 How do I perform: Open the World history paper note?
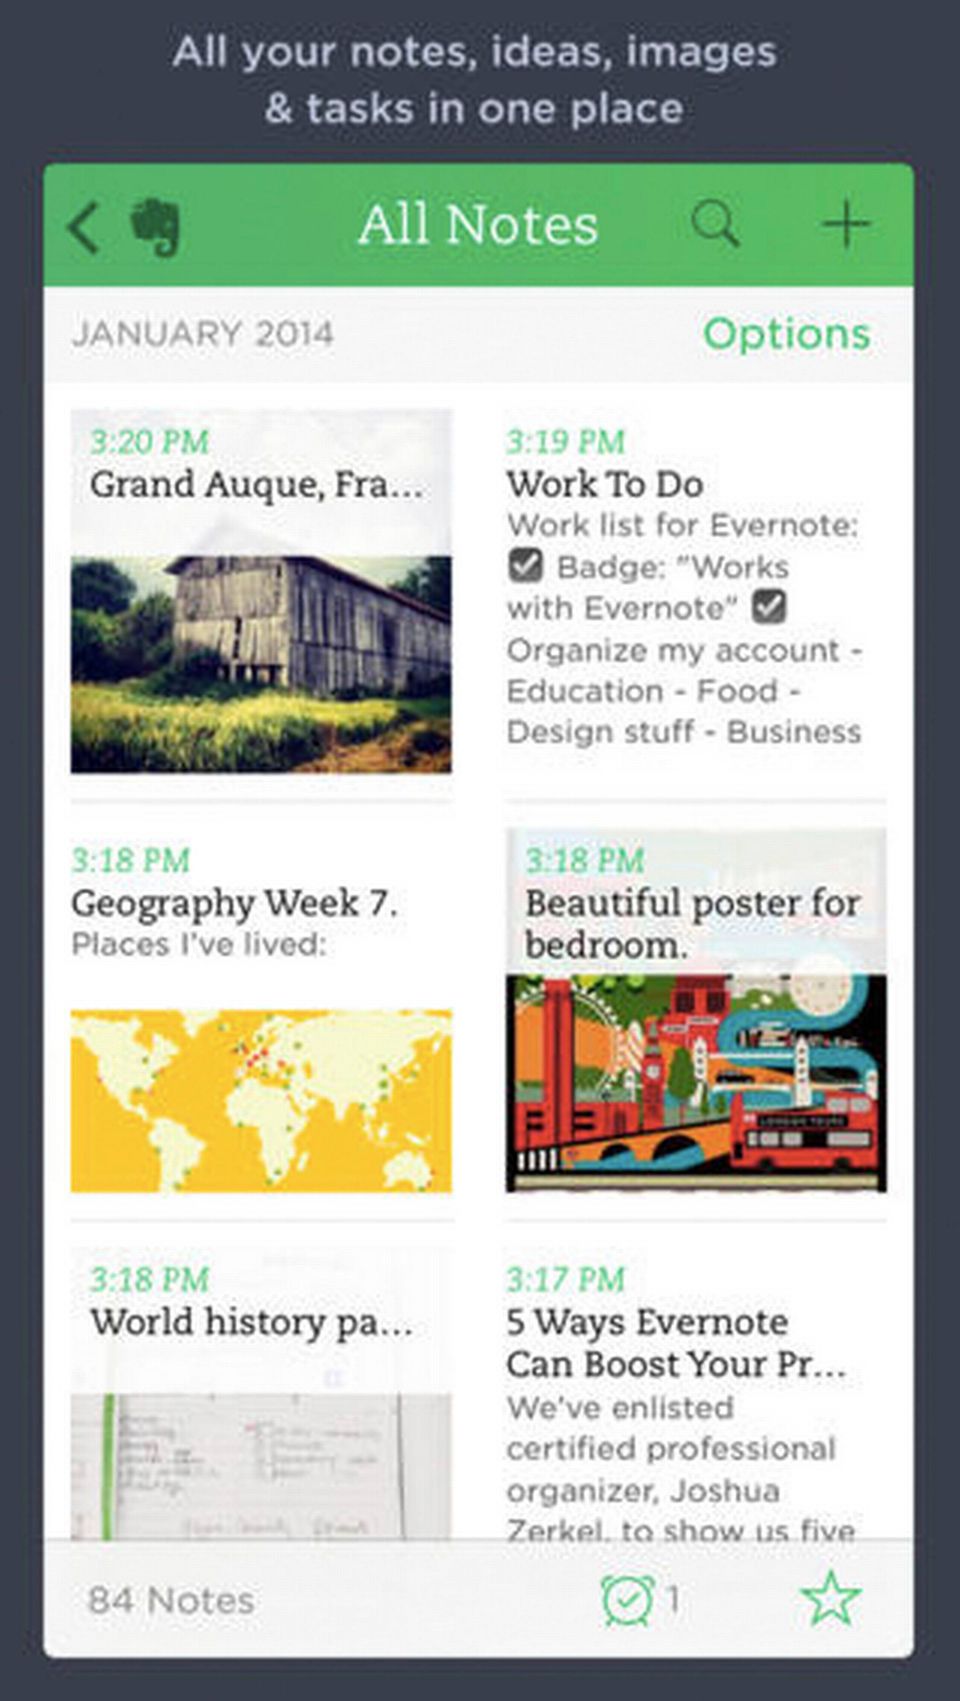[x=251, y=1322]
